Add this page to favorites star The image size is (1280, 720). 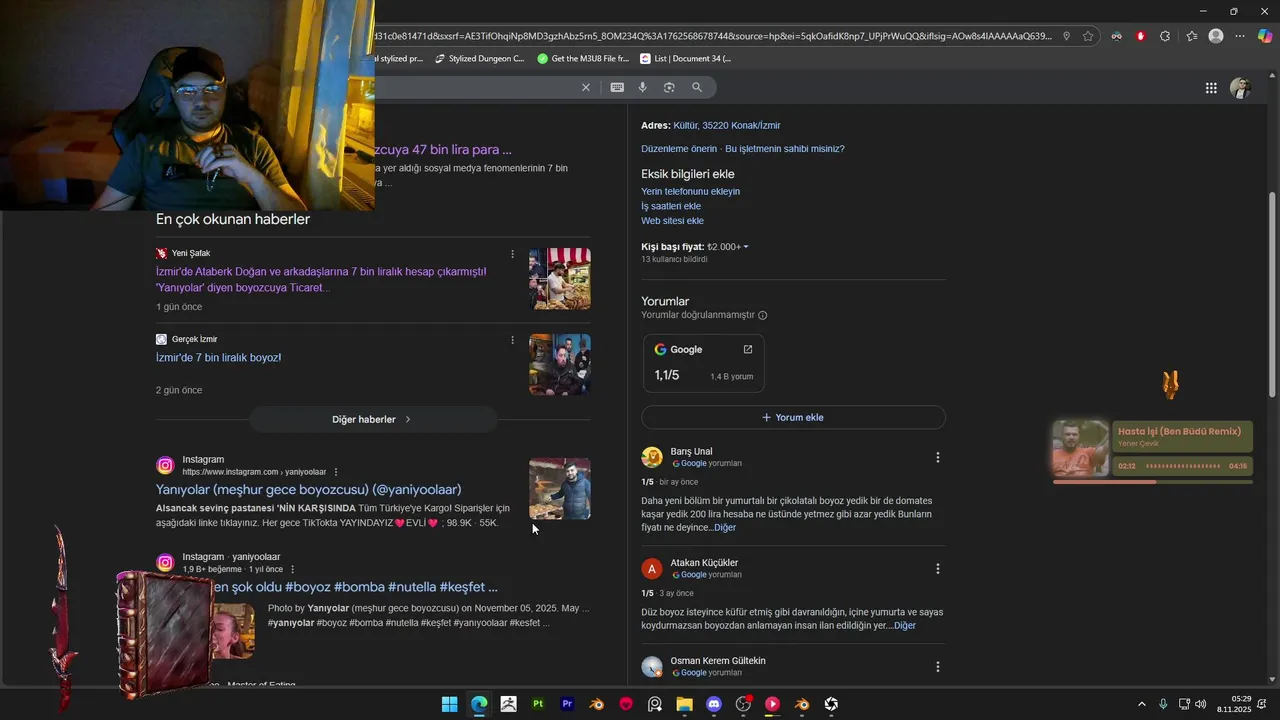coord(1088,36)
